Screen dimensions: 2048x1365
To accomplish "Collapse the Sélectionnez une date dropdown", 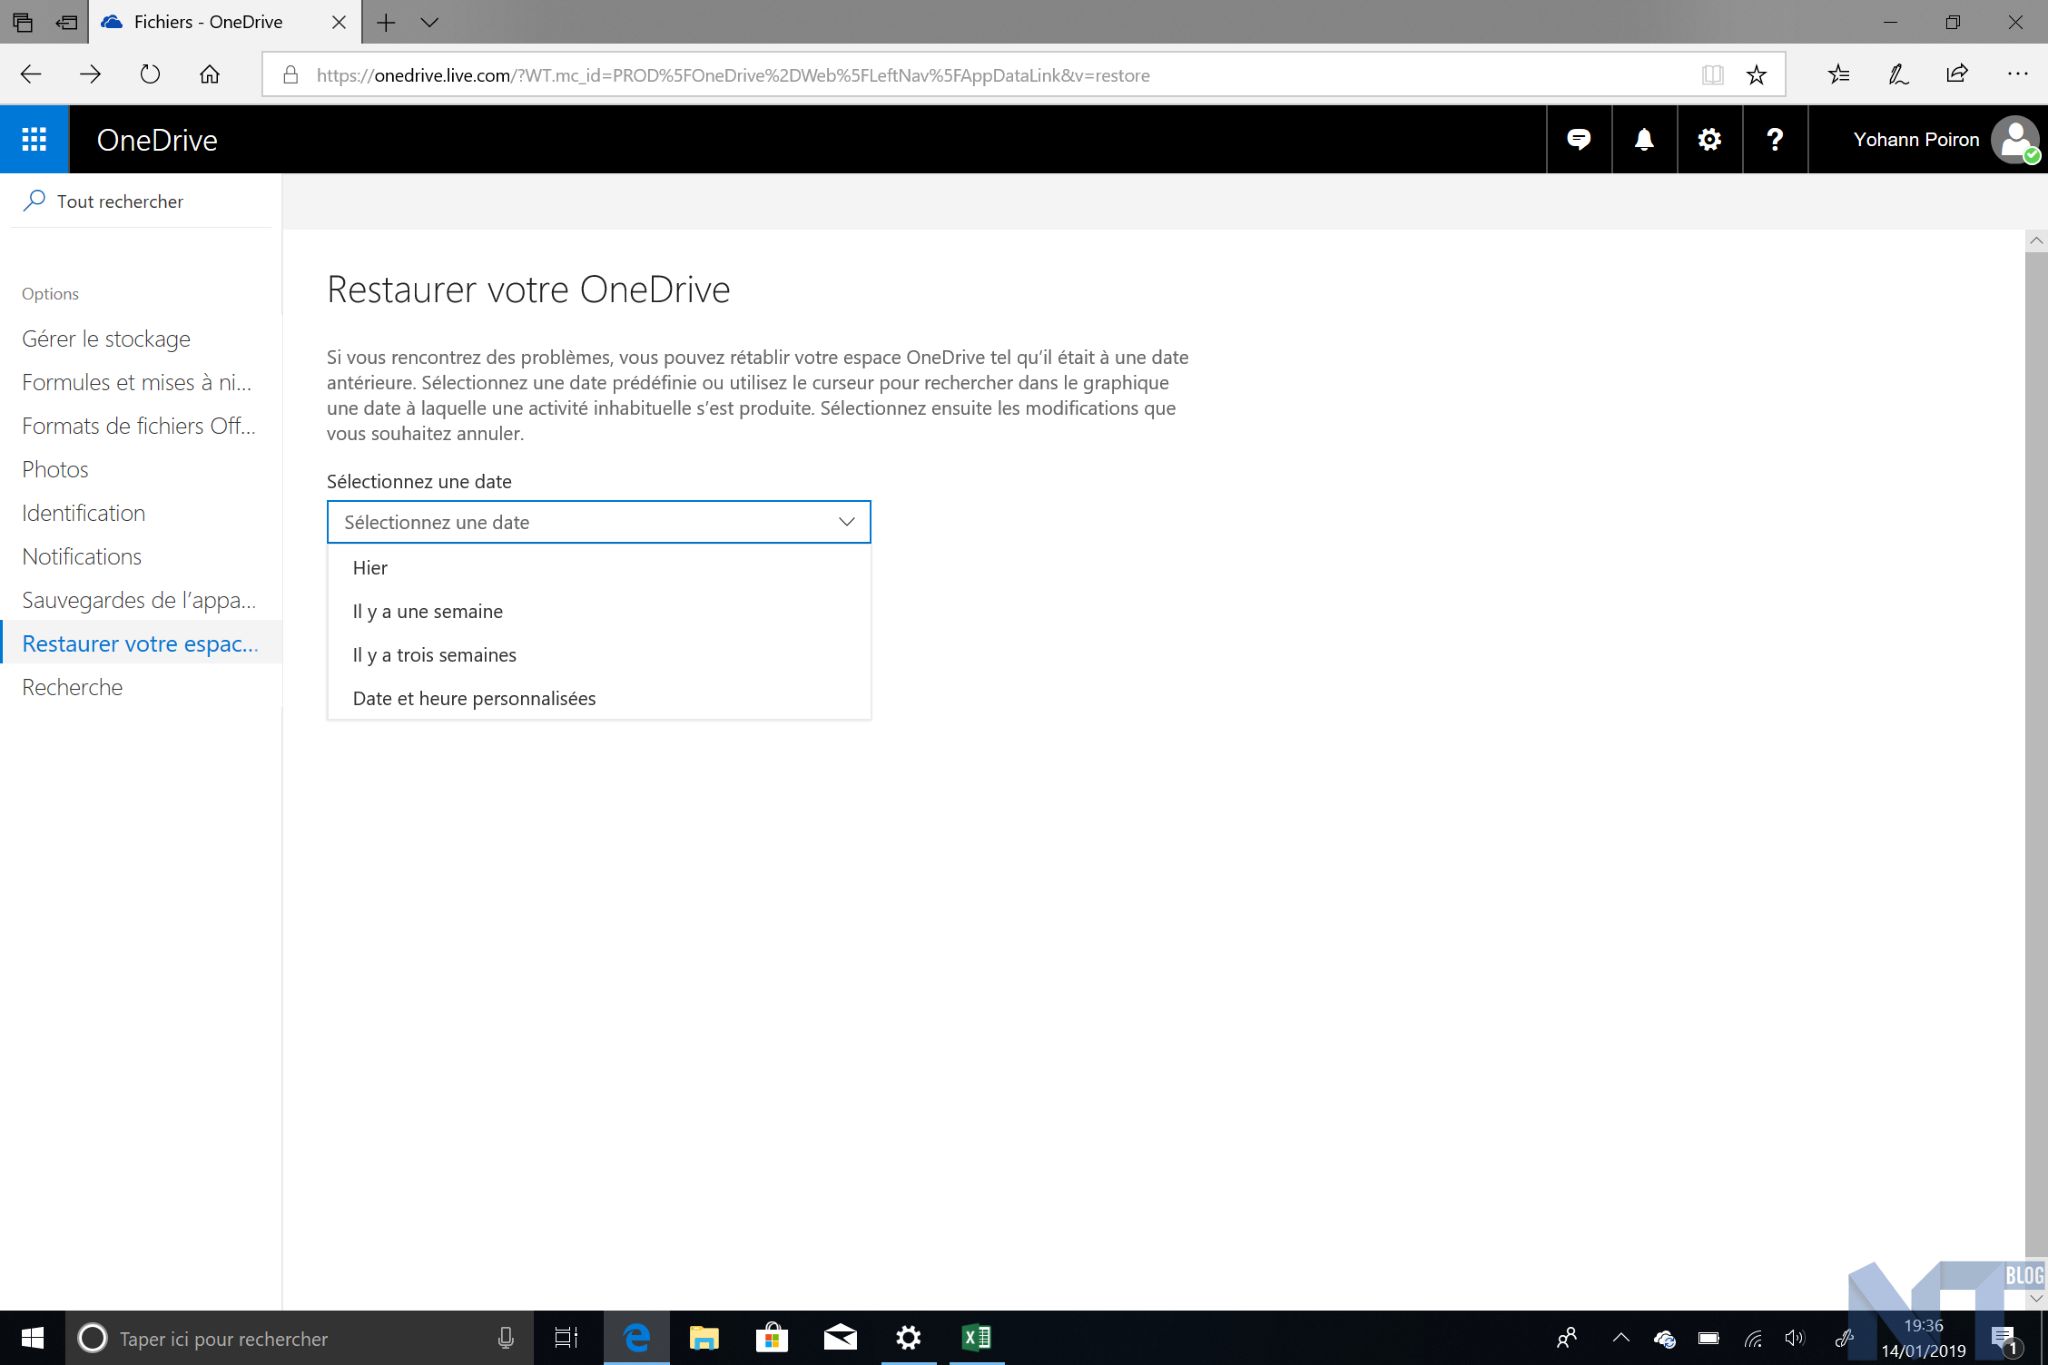I will point(846,522).
